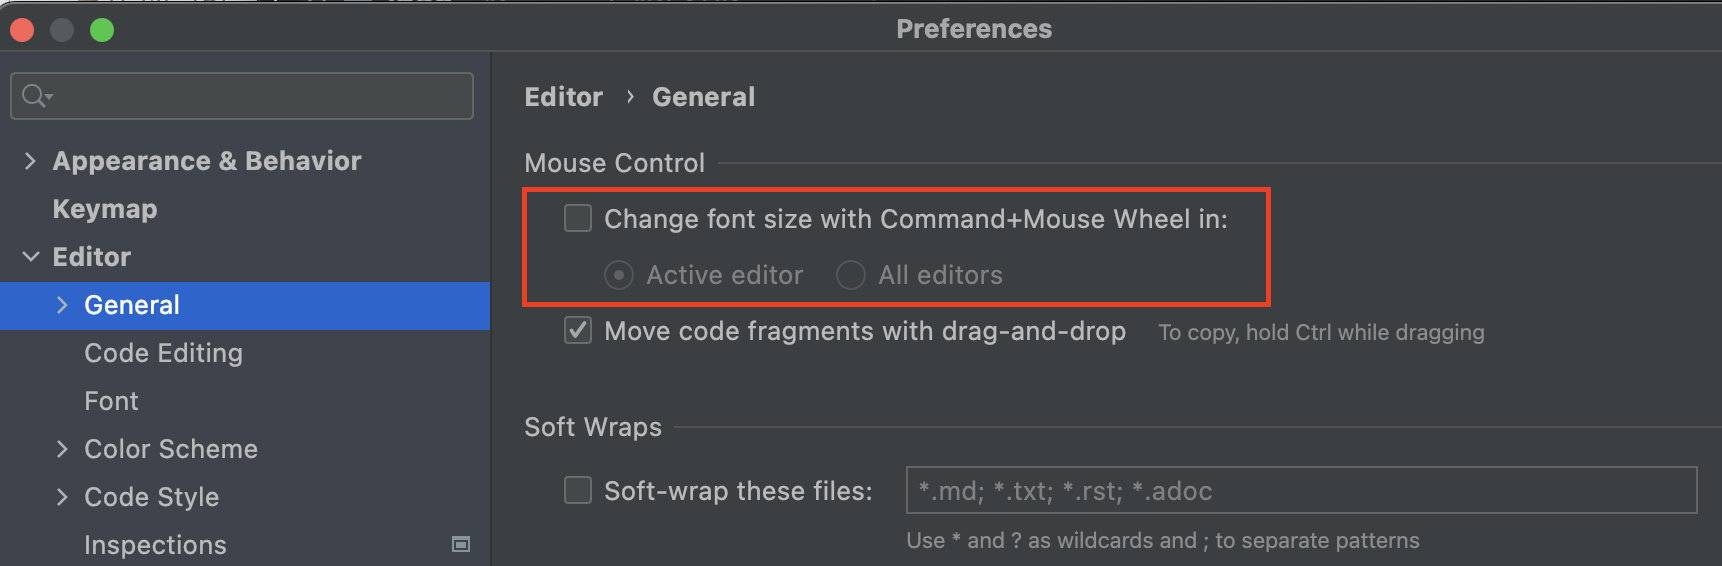Enable the Soft-wrap these files checkbox
This screenshot has width=1722, height=566.
(x=578, y=490)
